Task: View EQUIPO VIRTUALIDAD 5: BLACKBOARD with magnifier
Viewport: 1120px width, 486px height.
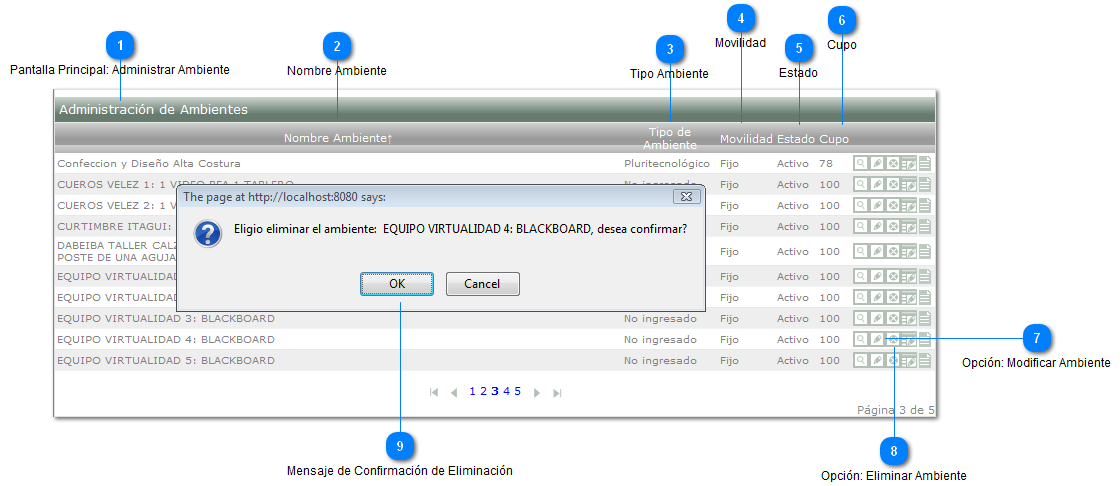Action: click(x=861, y=360)
